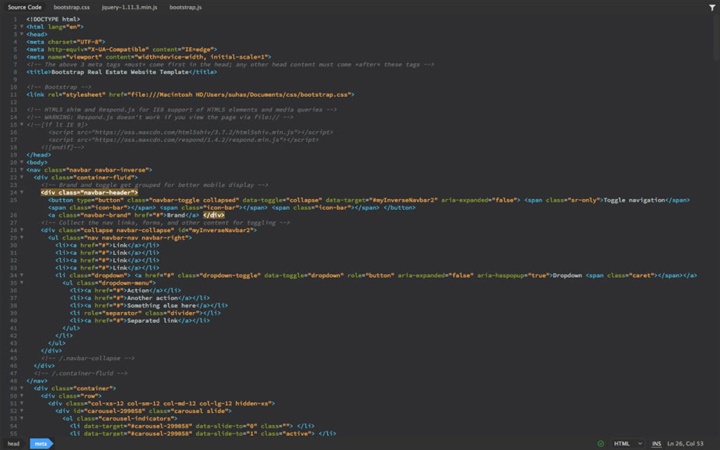The height and width of the screenshot is (450, 720).
Task: Click the bootstrap.css stylesheet link line
Action: (190, 95)
